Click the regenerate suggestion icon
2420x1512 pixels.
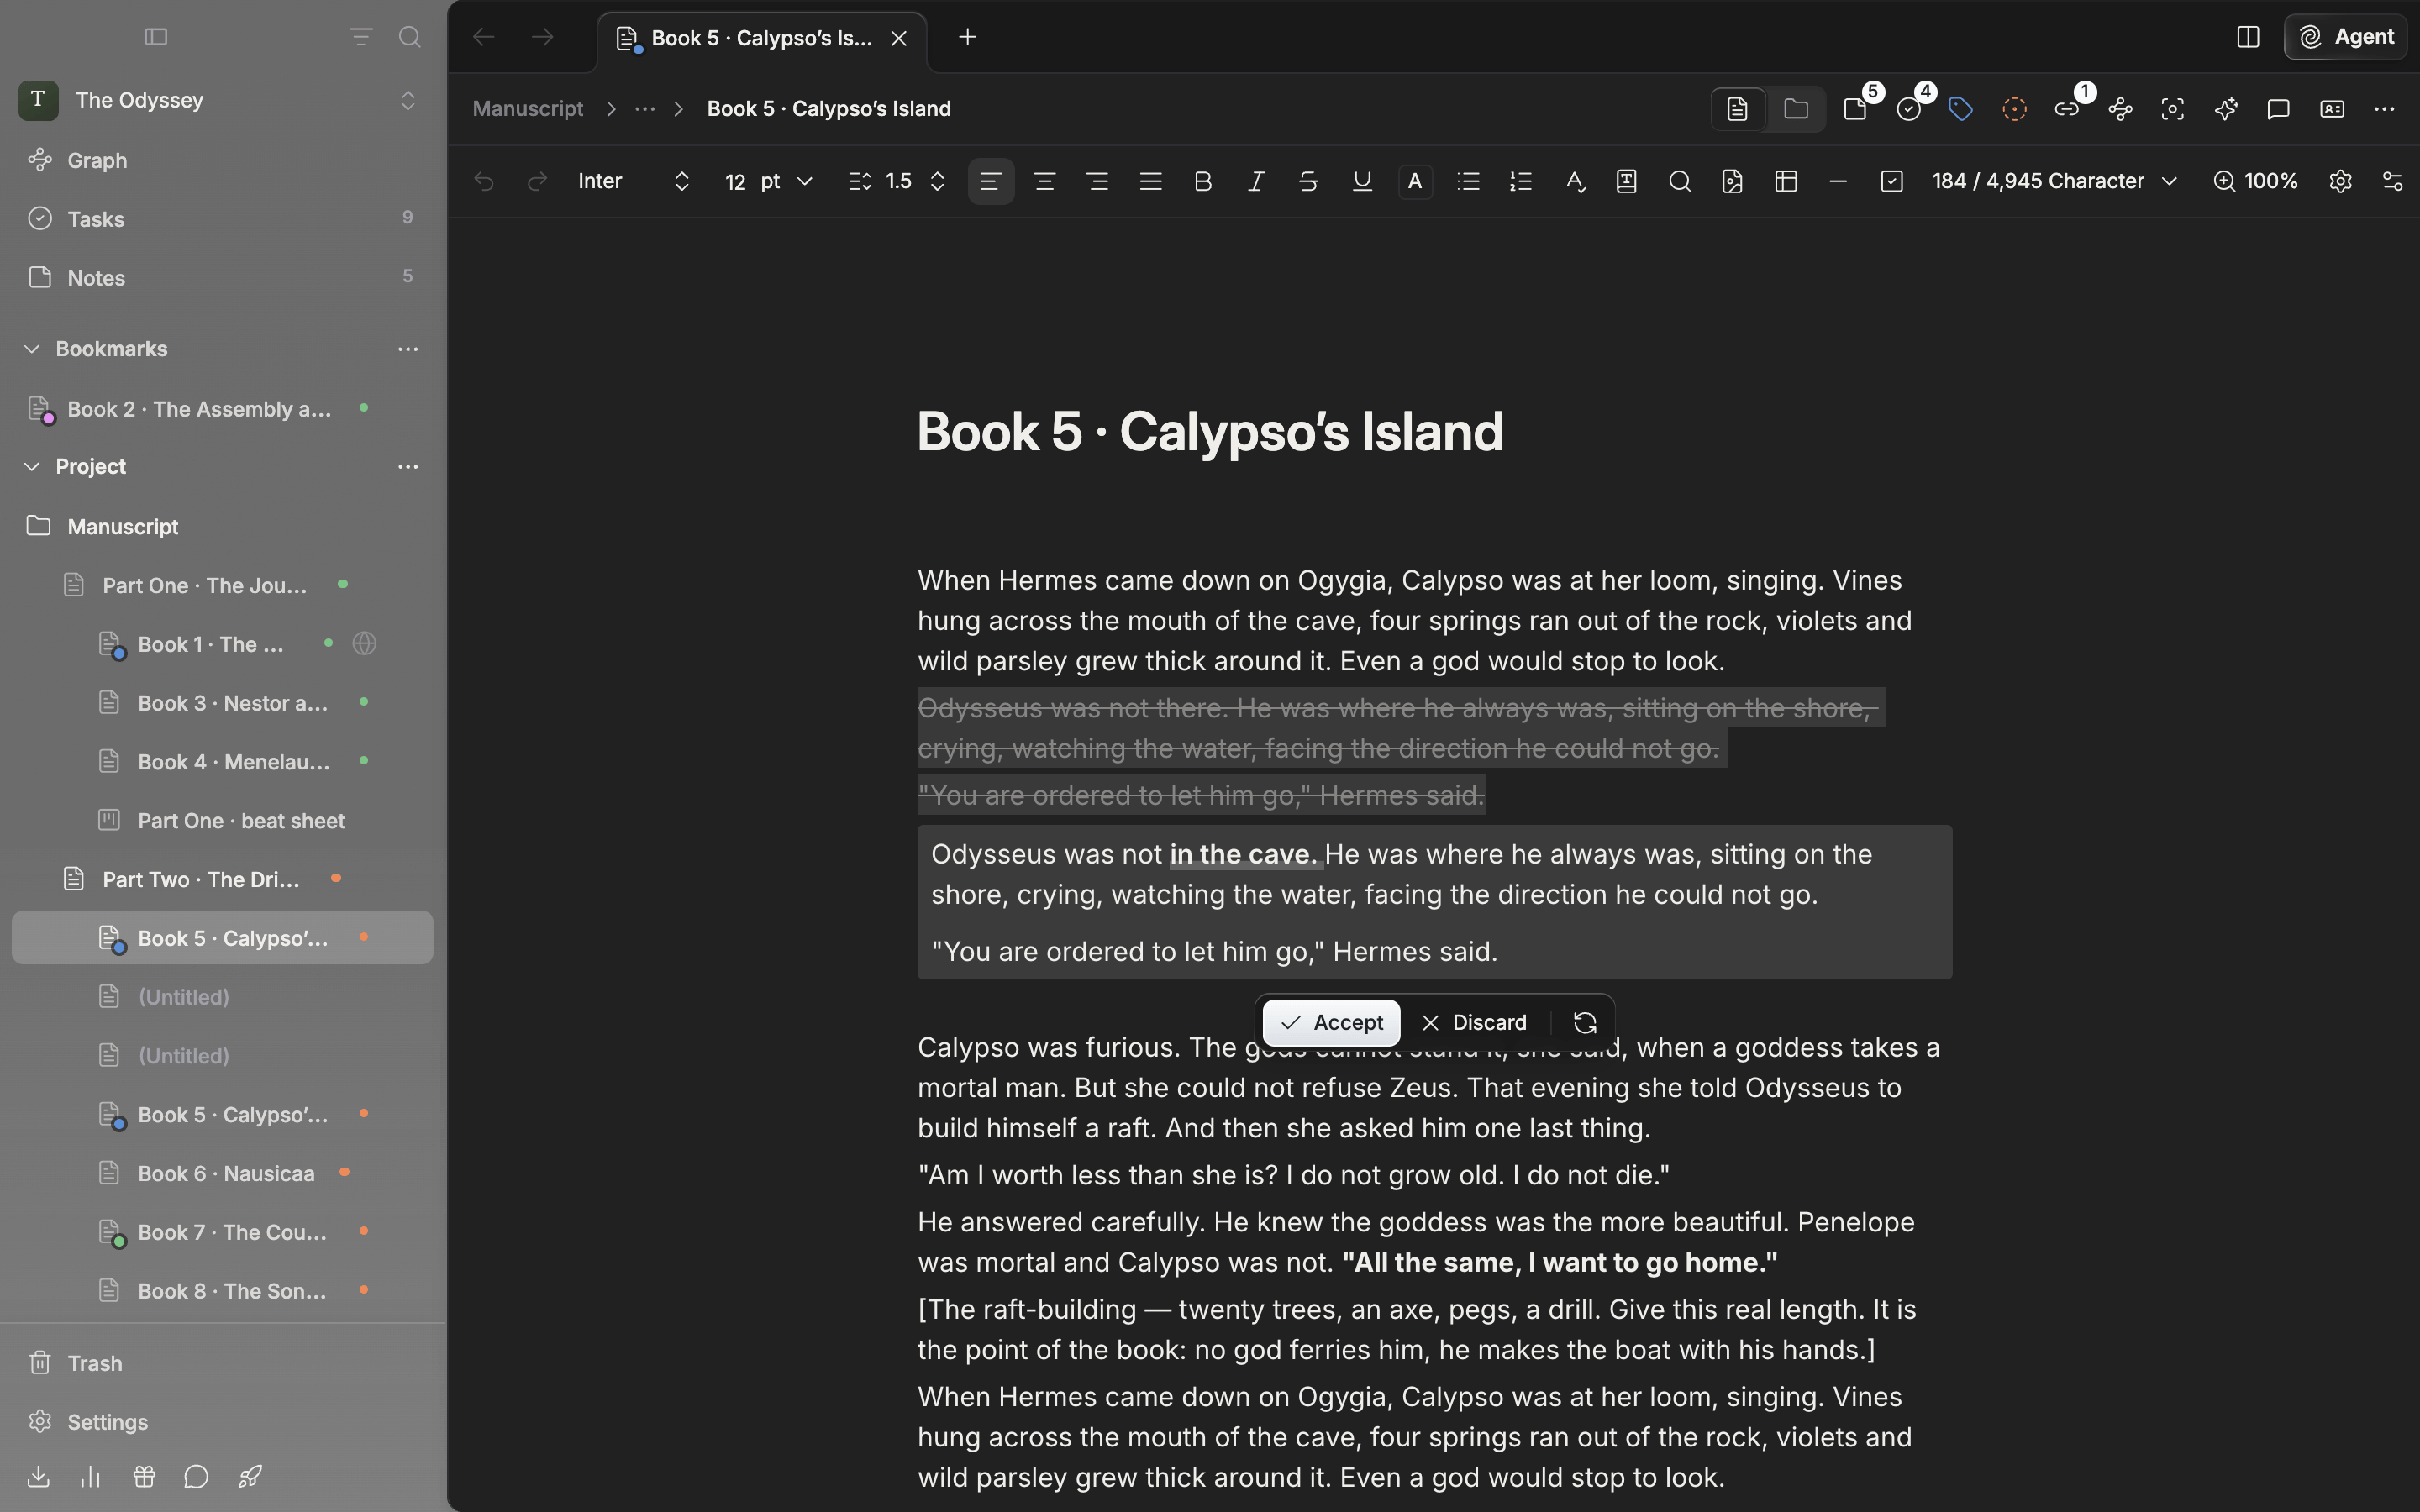pos(1585,1022)
